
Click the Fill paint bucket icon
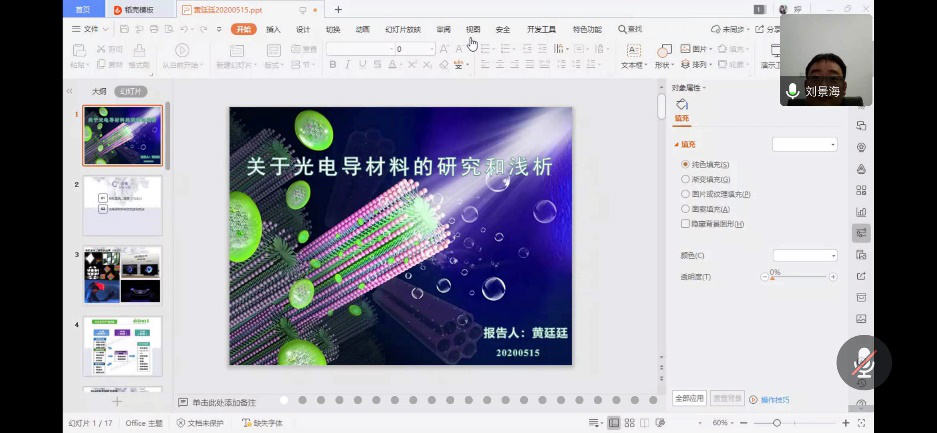coord(682,104)
